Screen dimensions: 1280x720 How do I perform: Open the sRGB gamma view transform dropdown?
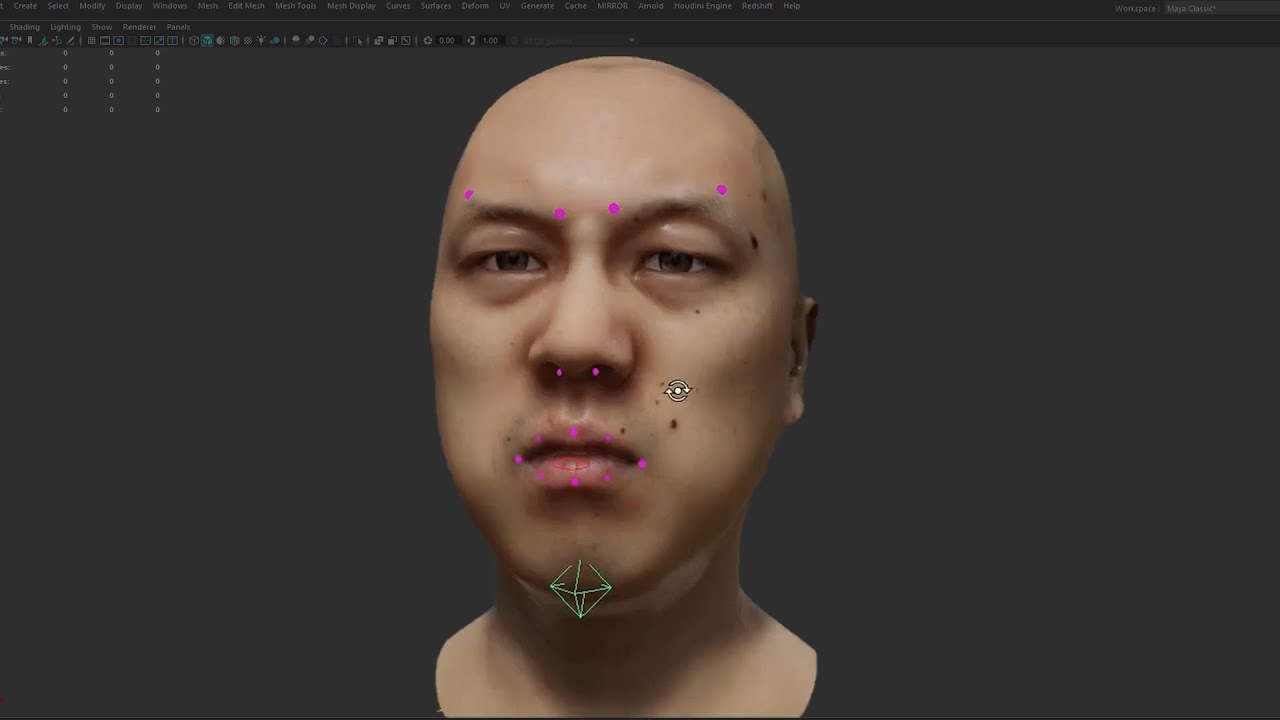click(580, 40)
